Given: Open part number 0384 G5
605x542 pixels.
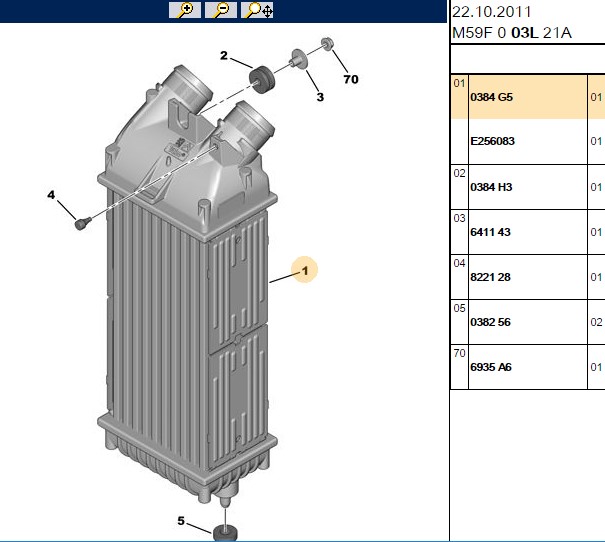Looking at the screenshot, I should [491, 97].
